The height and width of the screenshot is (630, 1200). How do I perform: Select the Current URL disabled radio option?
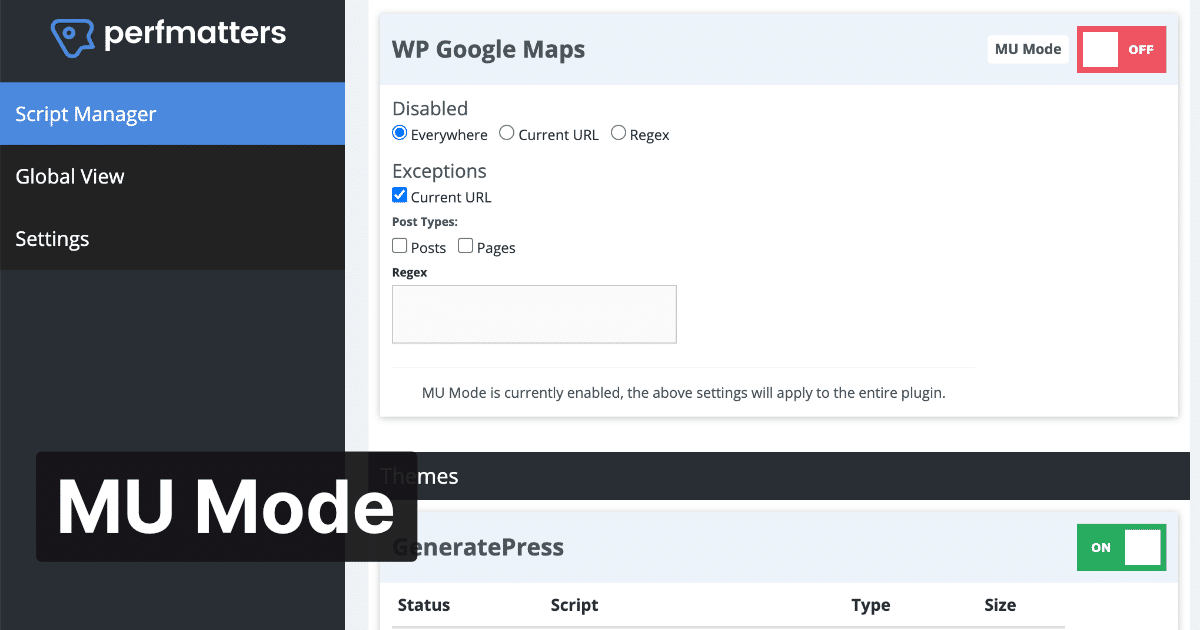(x=507, y=133)
